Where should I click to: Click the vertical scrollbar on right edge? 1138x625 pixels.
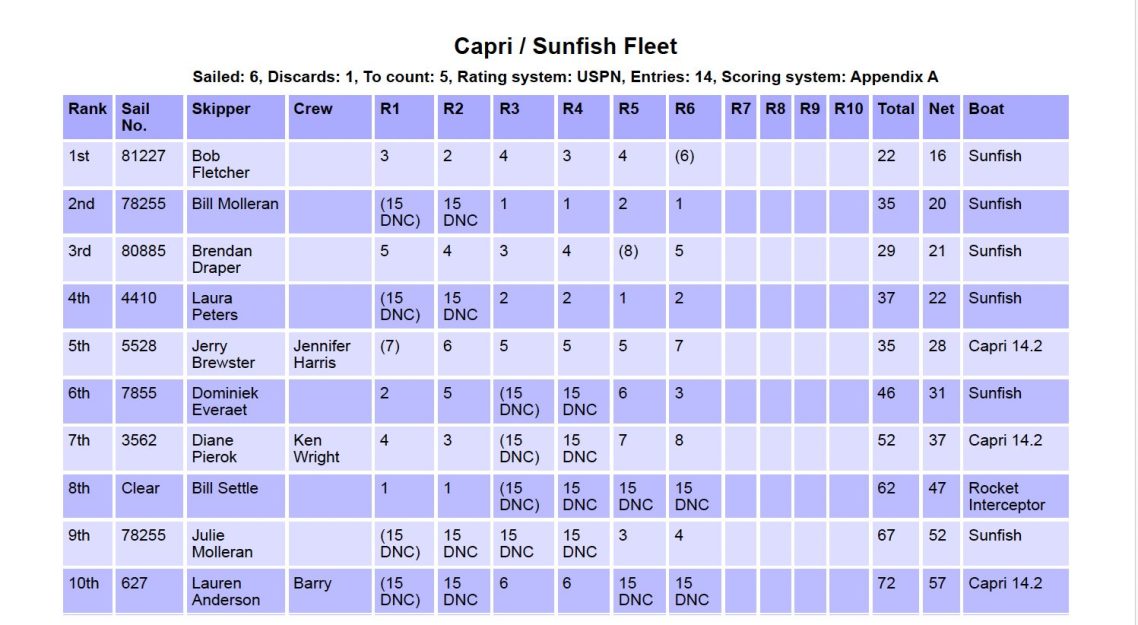click(1136, 312)
